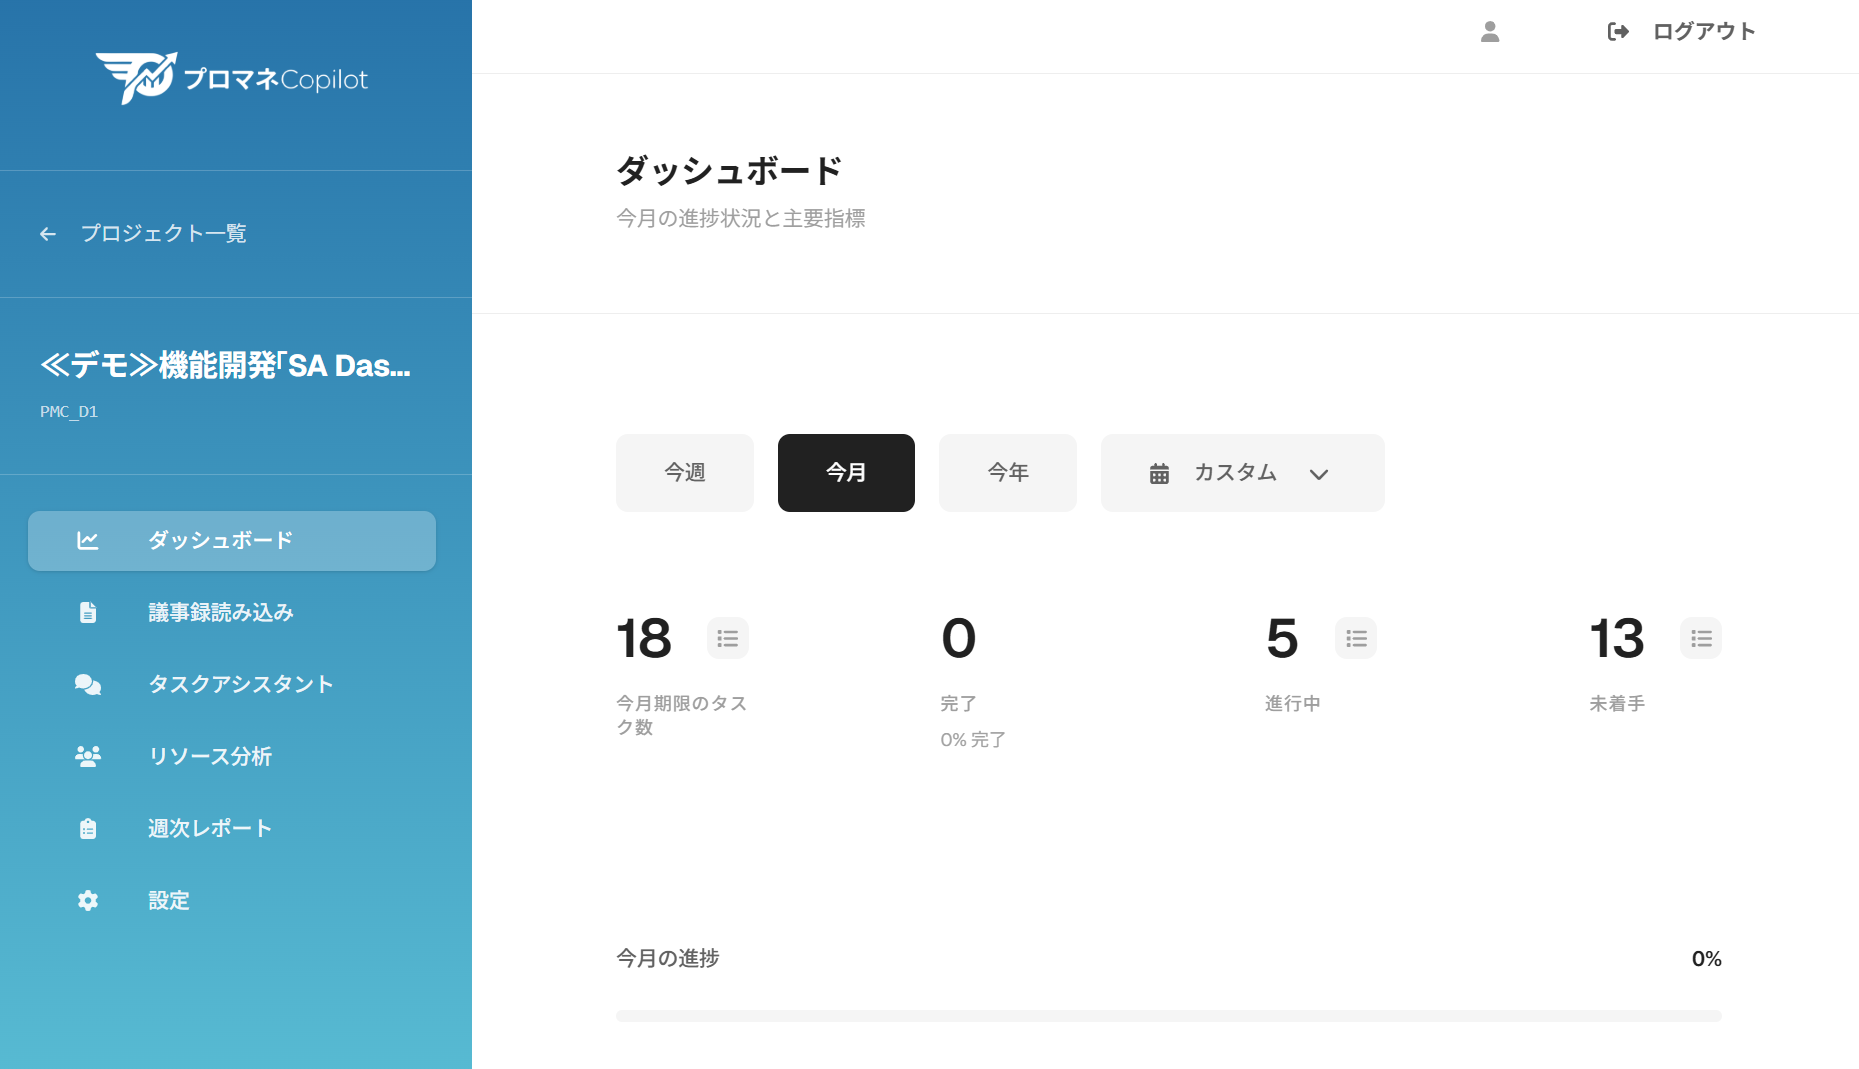1859x1069 pixels.
Task: Keep 今月 selected as active period
Action: [x=846, y=473]
